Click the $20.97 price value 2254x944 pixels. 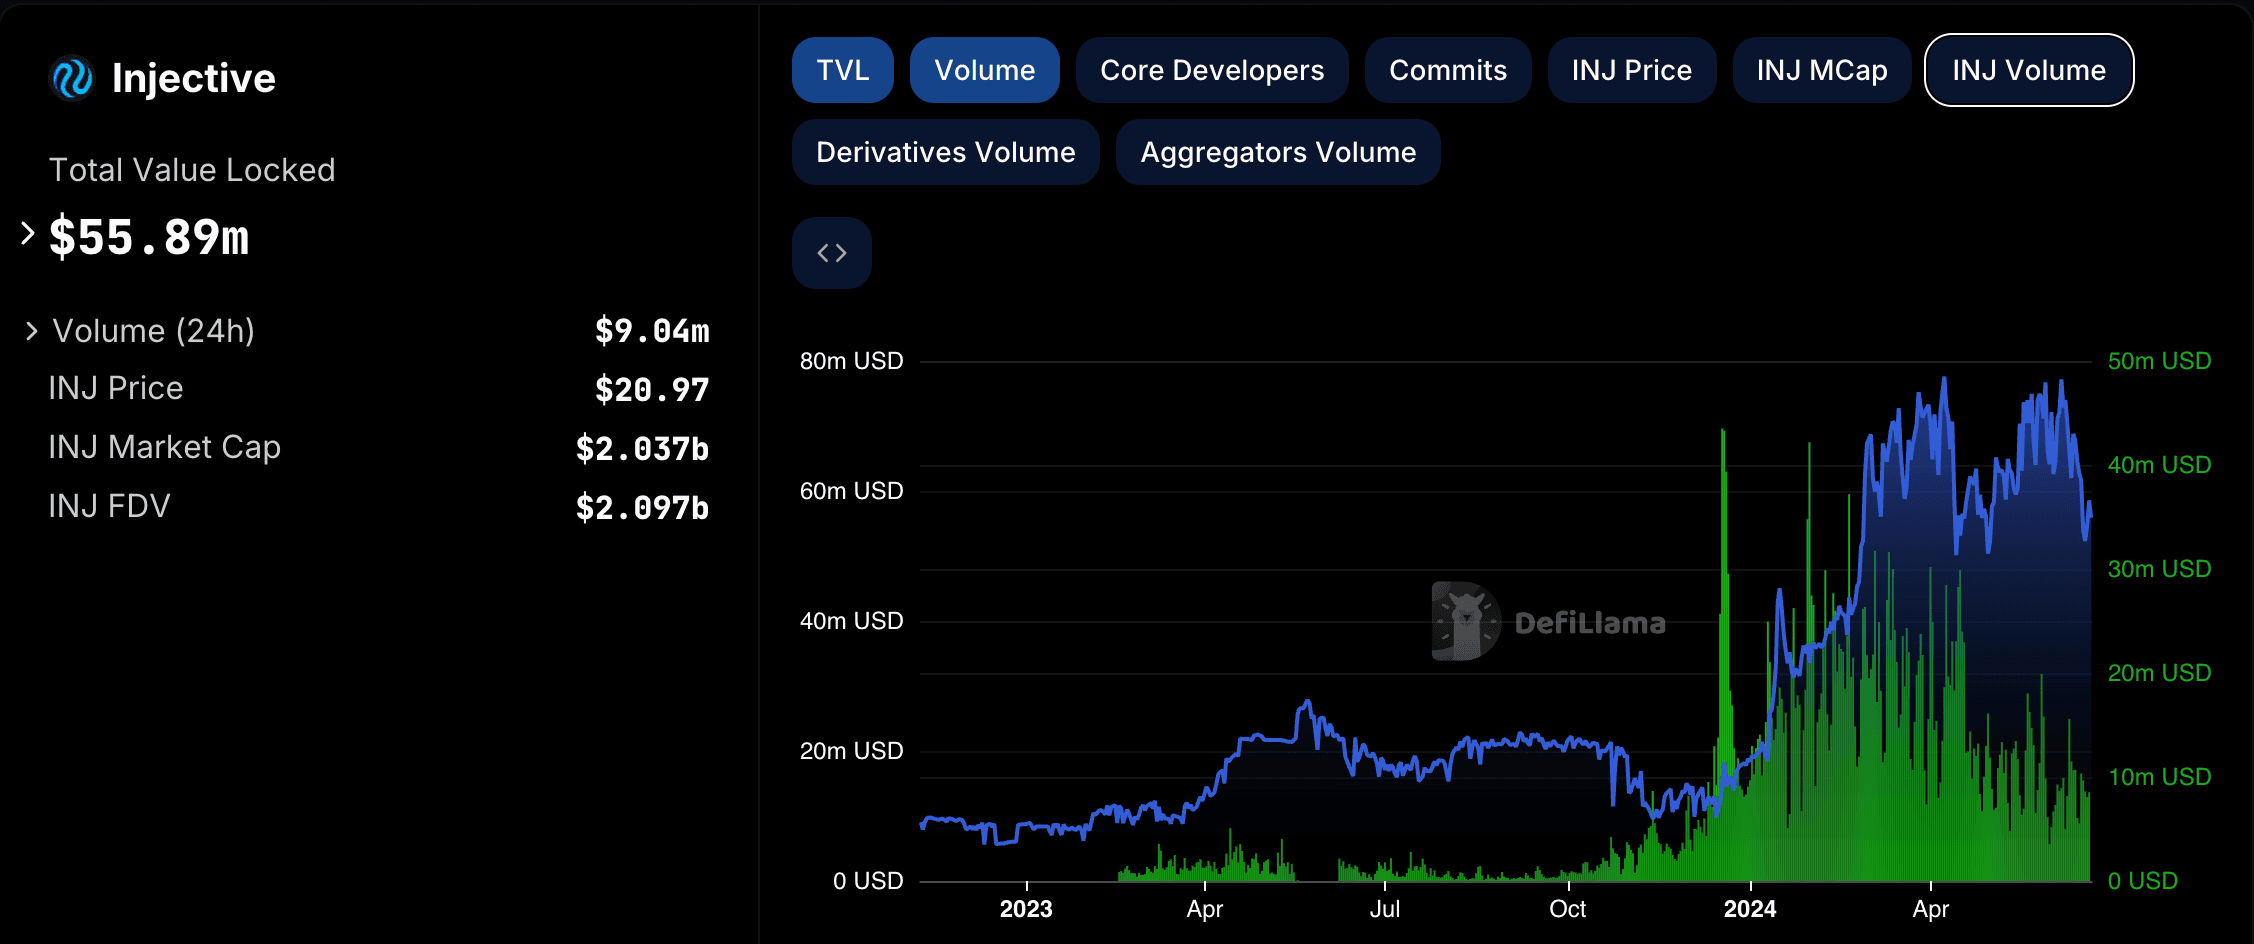point(652,390)
